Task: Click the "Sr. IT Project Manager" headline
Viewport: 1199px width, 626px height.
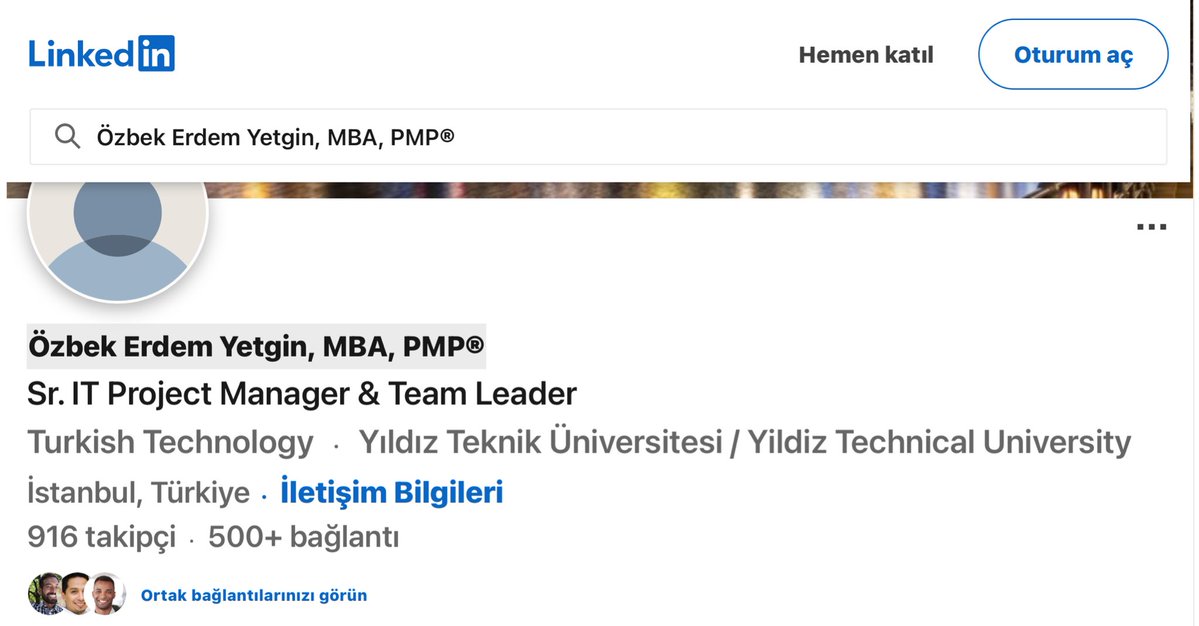Action: [x=302, y=394]
